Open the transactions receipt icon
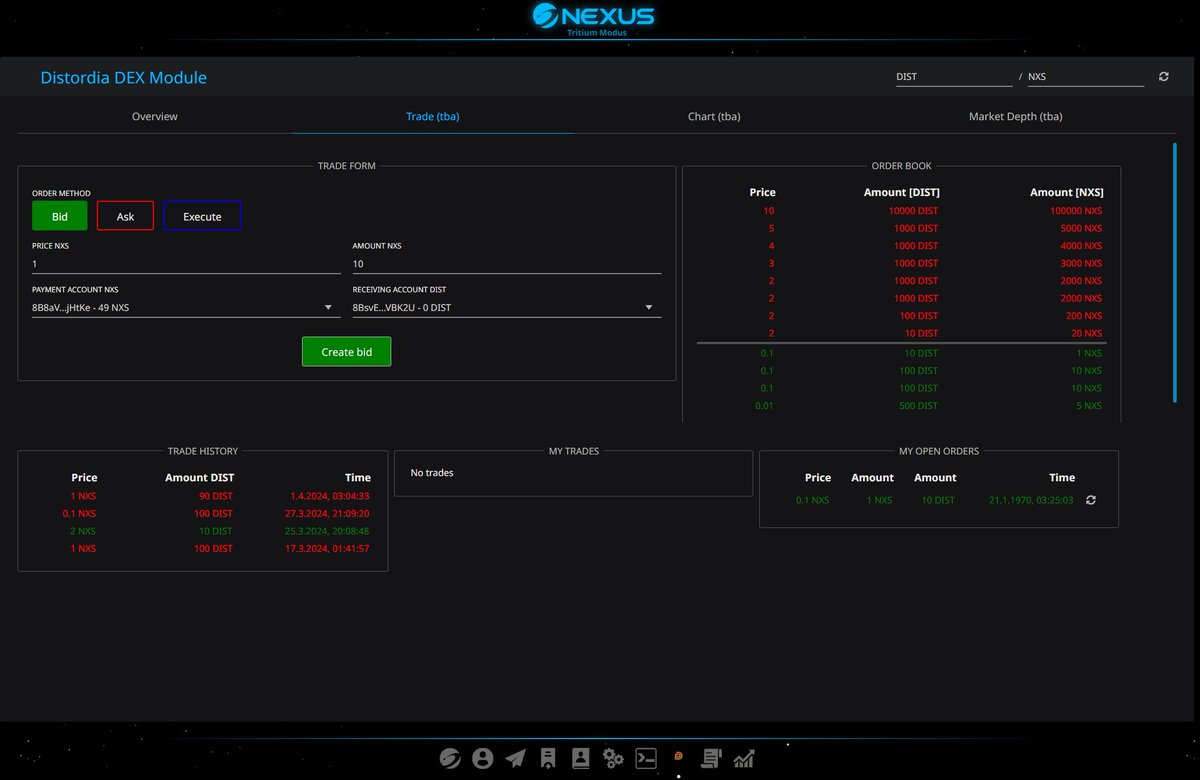This screenshot has width=1200, height=780. 548,758
